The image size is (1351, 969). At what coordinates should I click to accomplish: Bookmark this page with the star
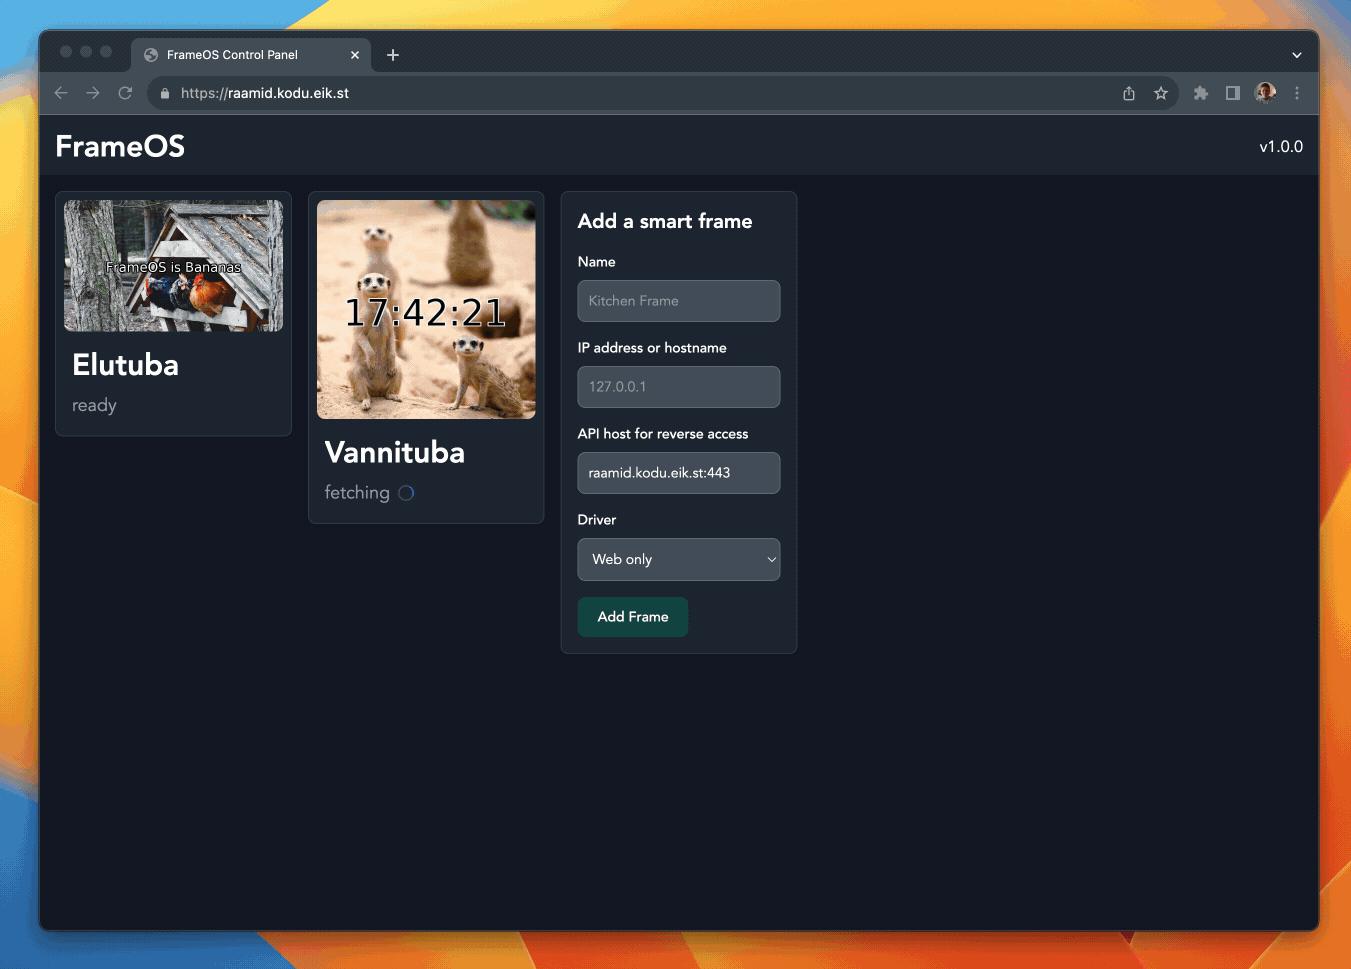point(1161,93)
